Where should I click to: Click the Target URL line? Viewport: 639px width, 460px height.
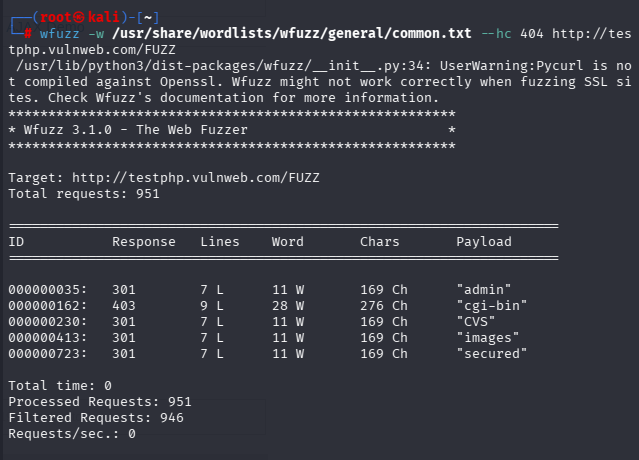pos(164,178)
